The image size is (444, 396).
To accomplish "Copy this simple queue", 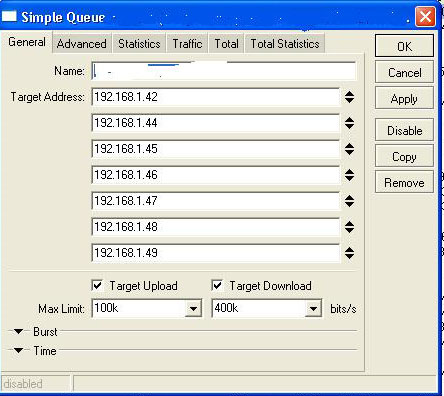I will [x=404, y=156].
